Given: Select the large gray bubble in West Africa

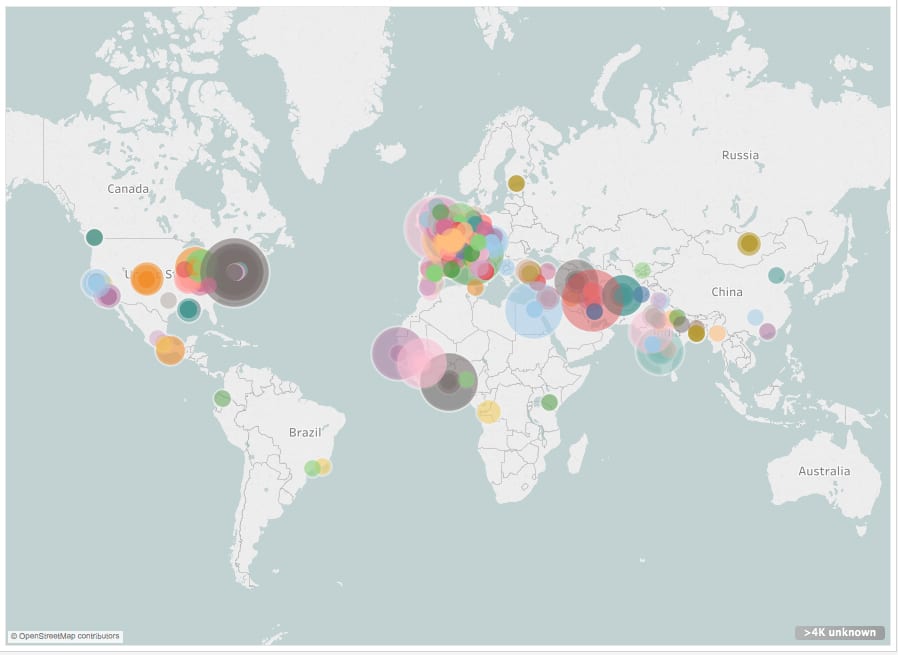Looking at the screenshot, I should (447, 382).
